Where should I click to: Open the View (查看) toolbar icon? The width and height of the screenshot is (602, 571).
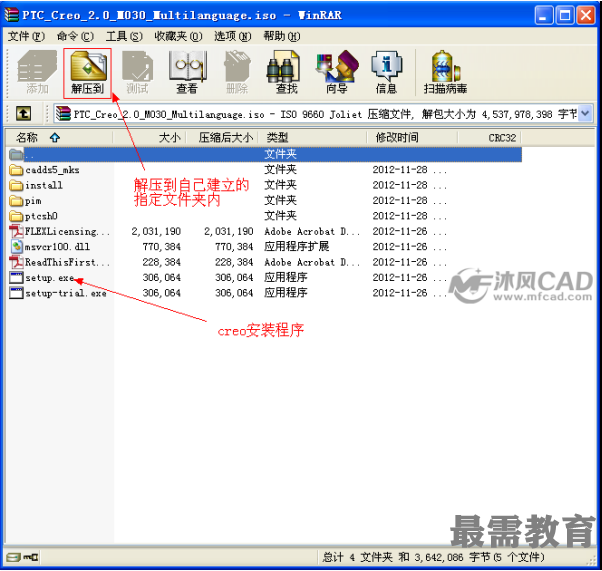(x=187, y=73)
